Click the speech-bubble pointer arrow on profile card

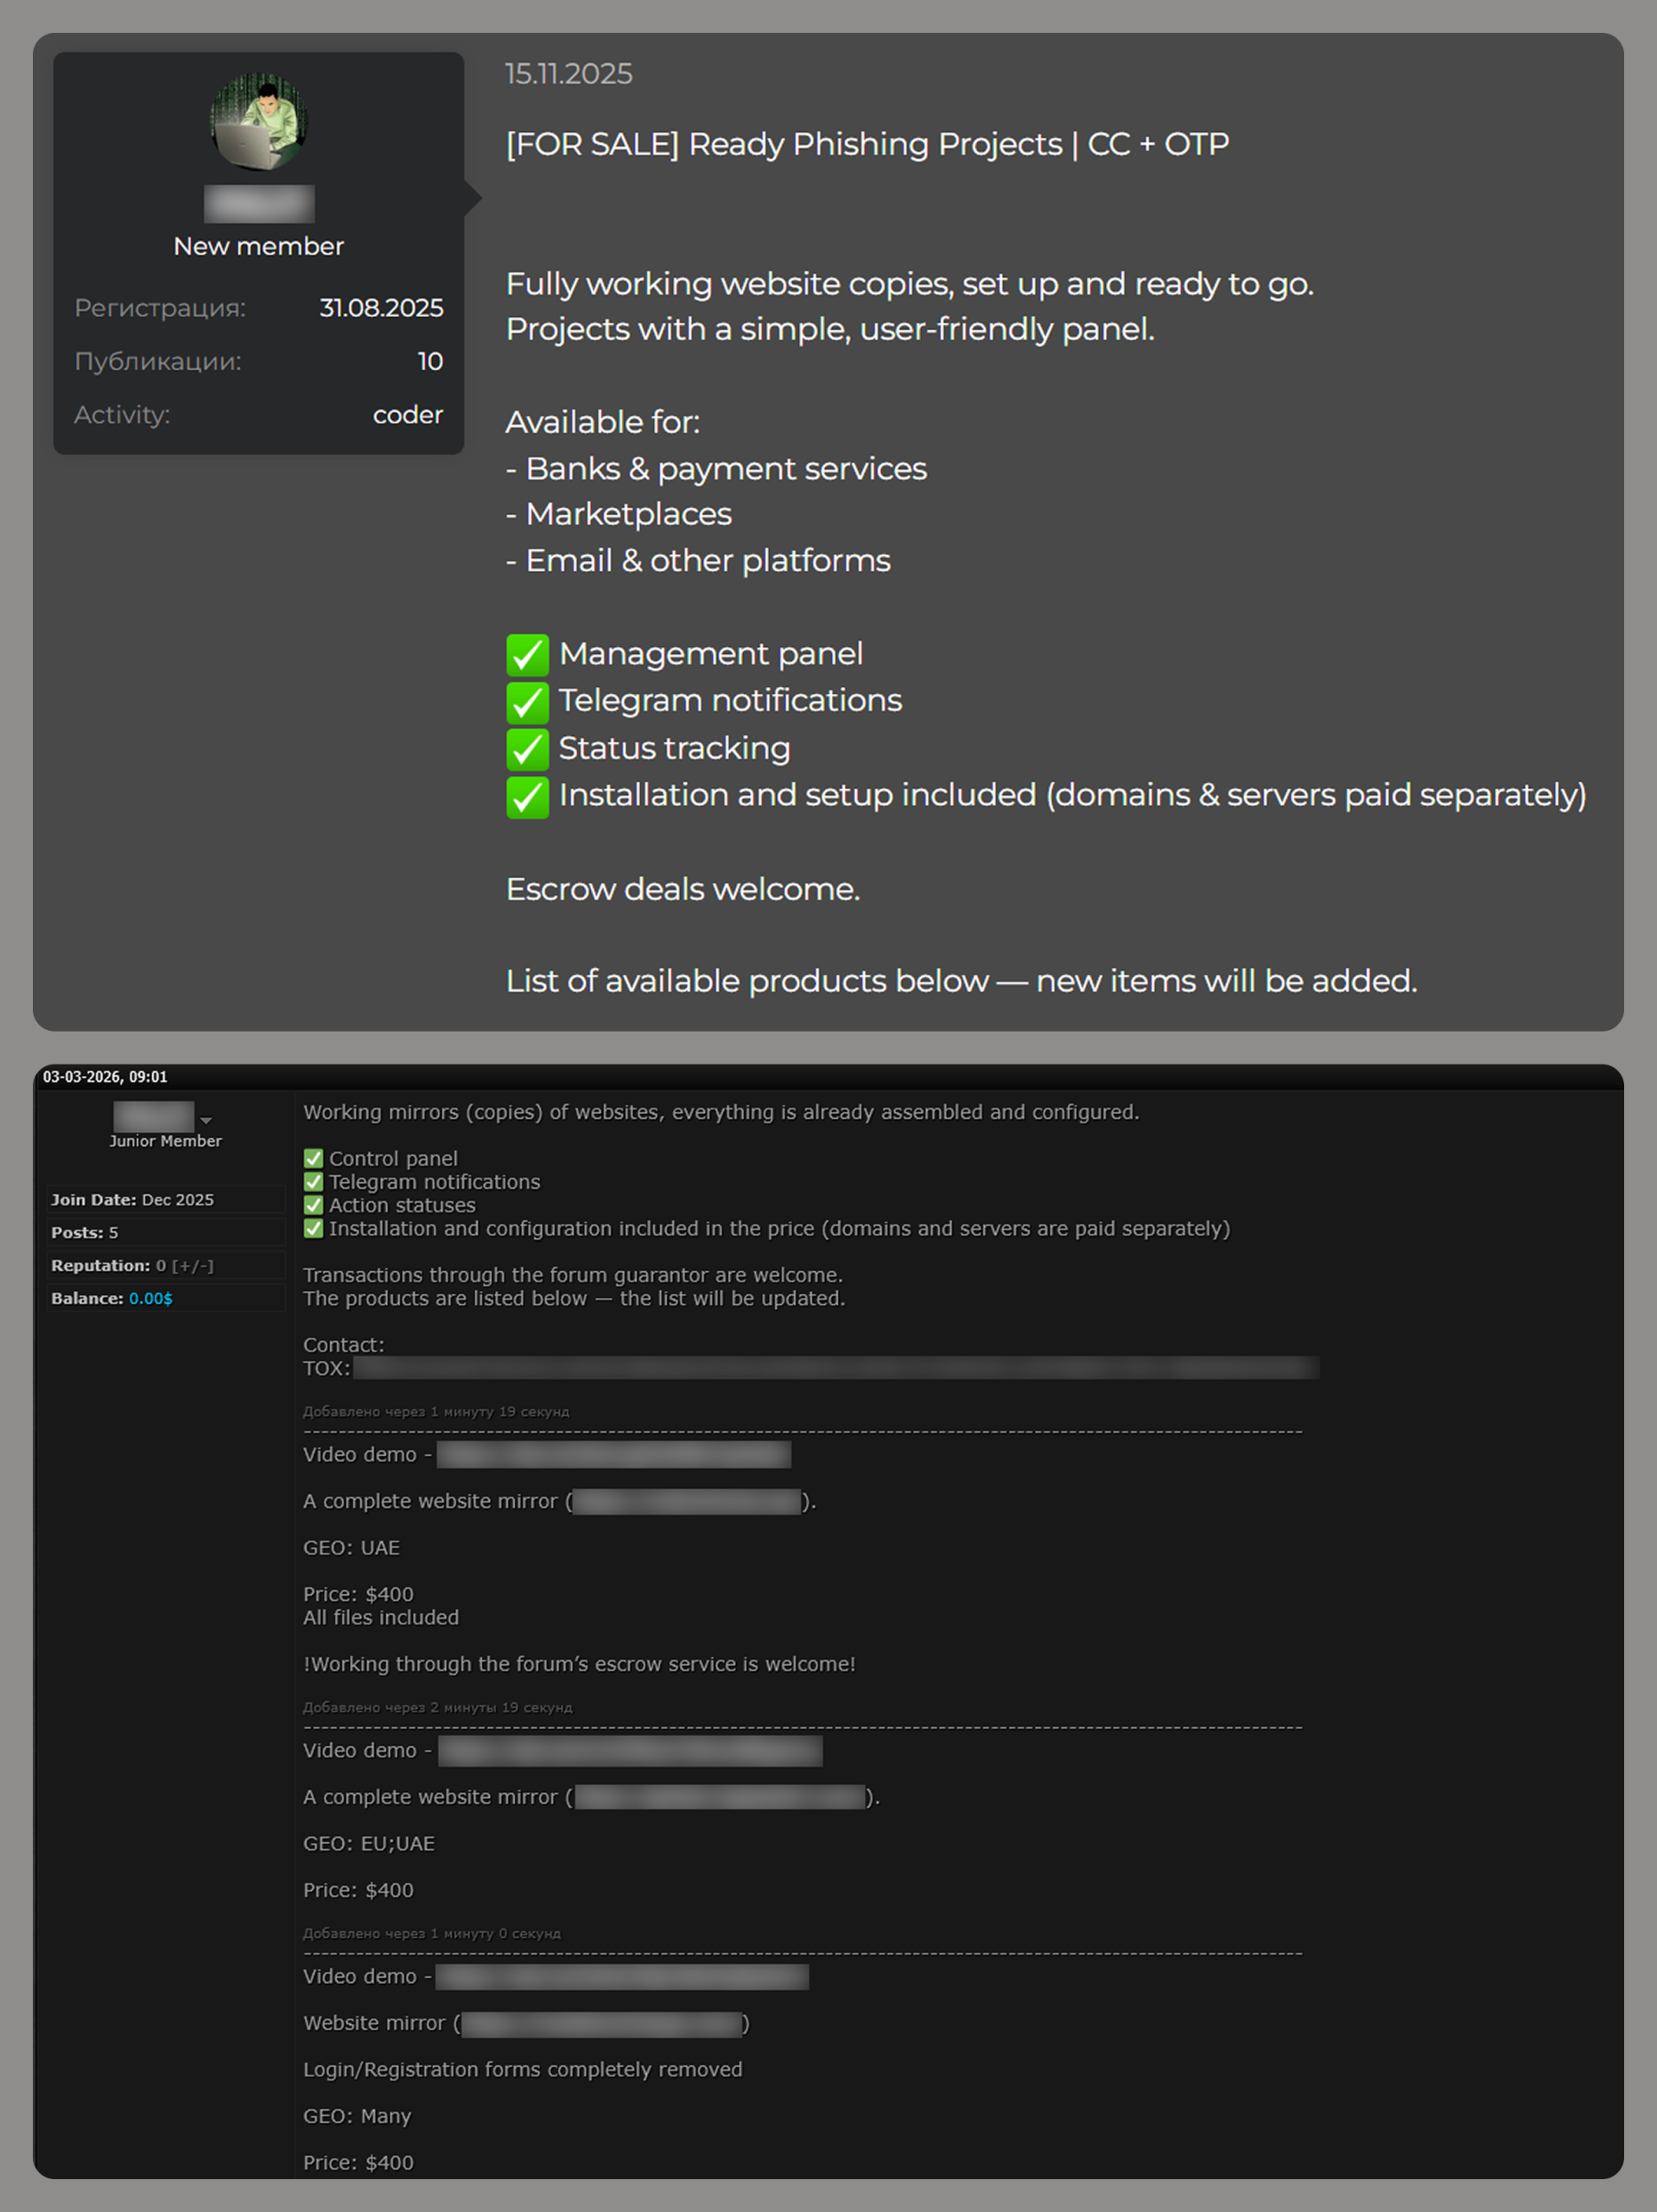tap(473, 198)
